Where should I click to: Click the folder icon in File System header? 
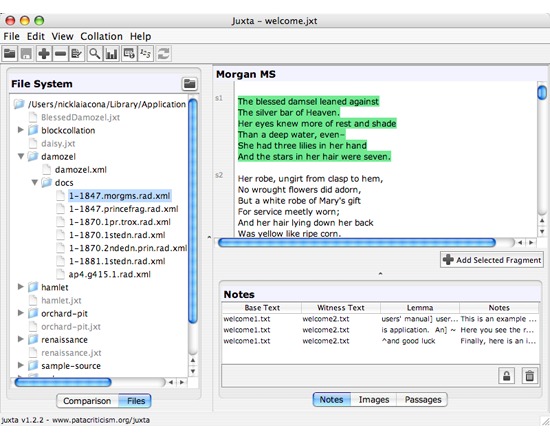[x=190, y=84]
